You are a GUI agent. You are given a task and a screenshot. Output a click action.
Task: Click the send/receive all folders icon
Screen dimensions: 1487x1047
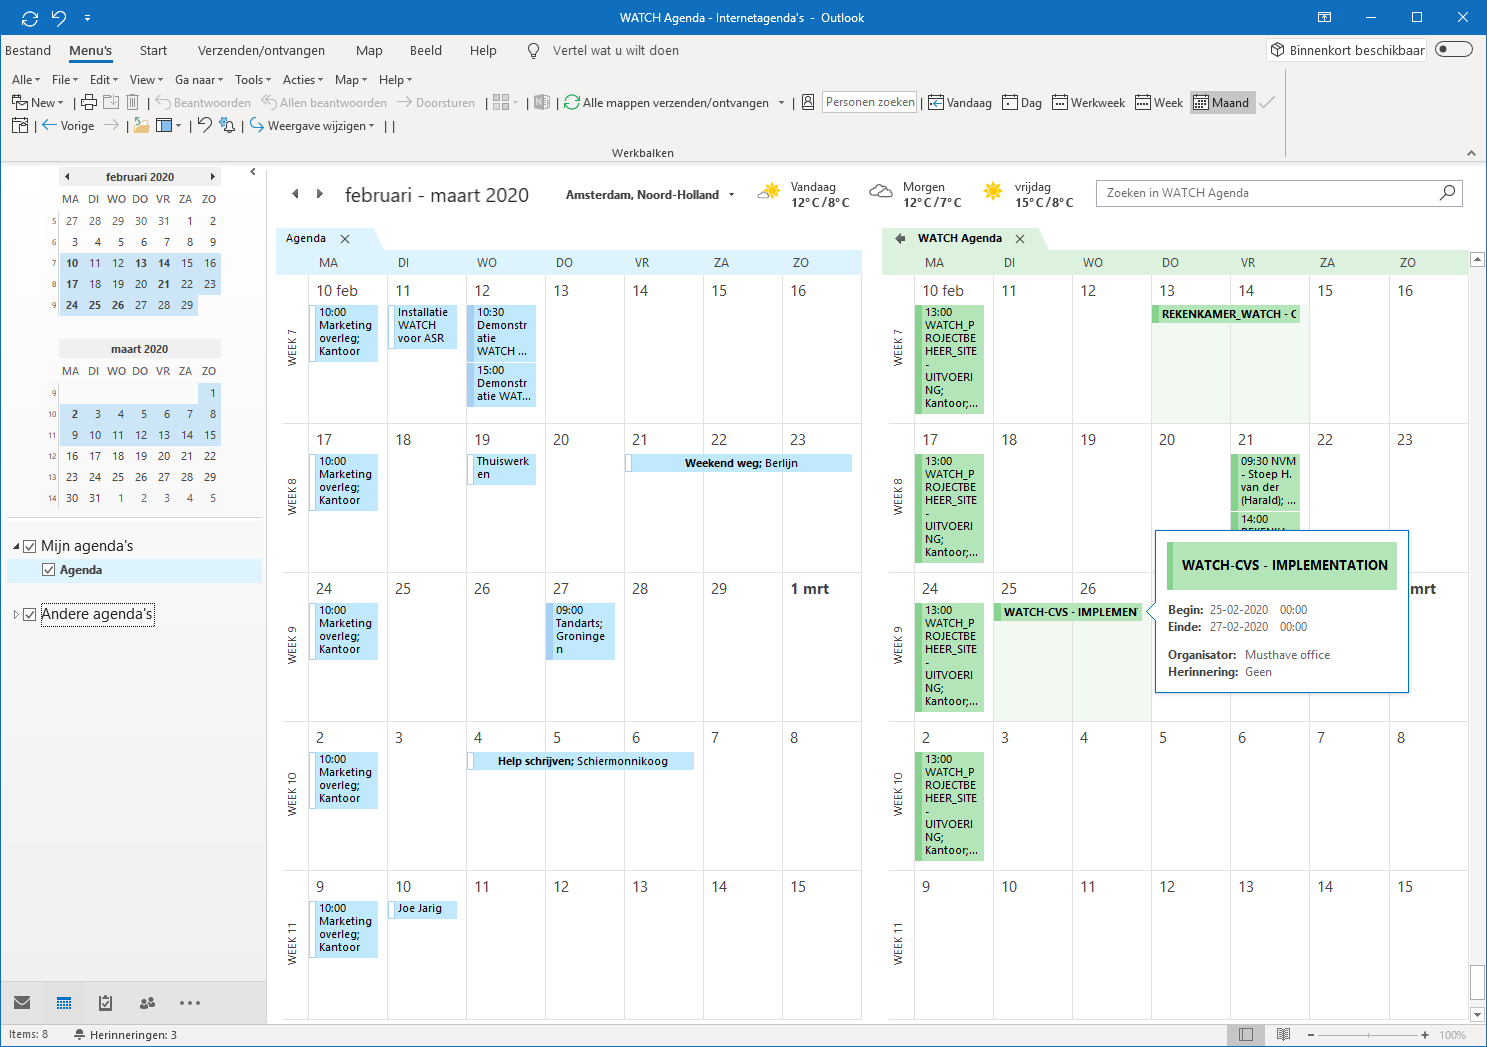[x=572, y=102]
